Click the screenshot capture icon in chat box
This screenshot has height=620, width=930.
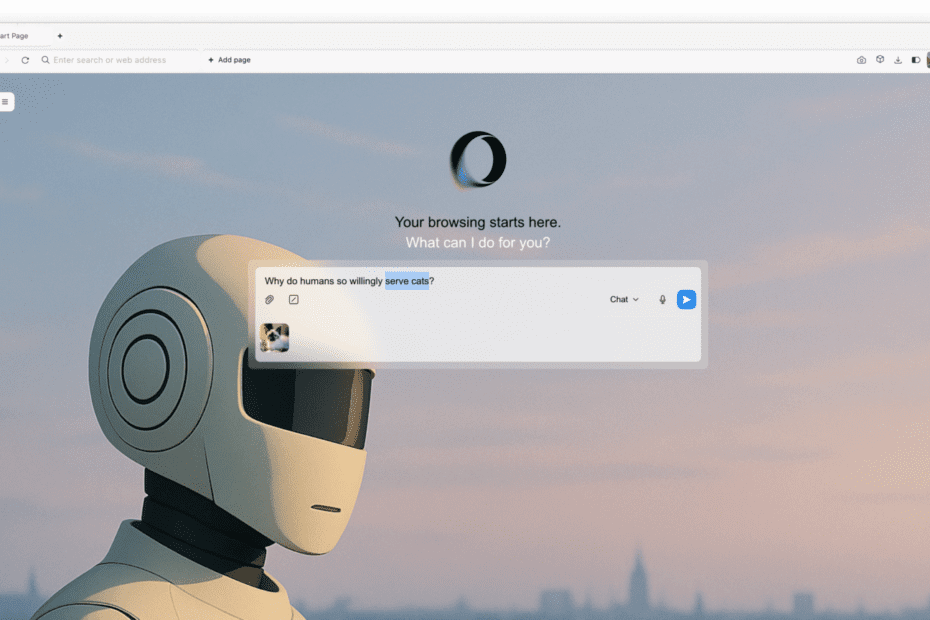click(293, 299)
